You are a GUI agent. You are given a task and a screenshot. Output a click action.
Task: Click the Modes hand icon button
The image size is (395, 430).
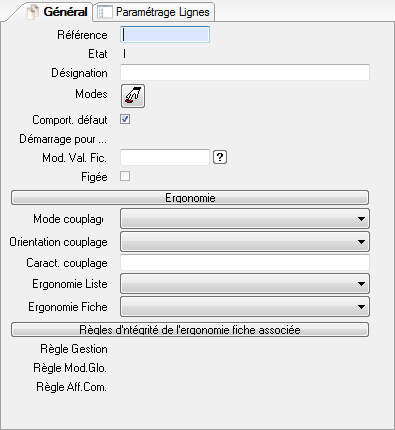[133, 96]
